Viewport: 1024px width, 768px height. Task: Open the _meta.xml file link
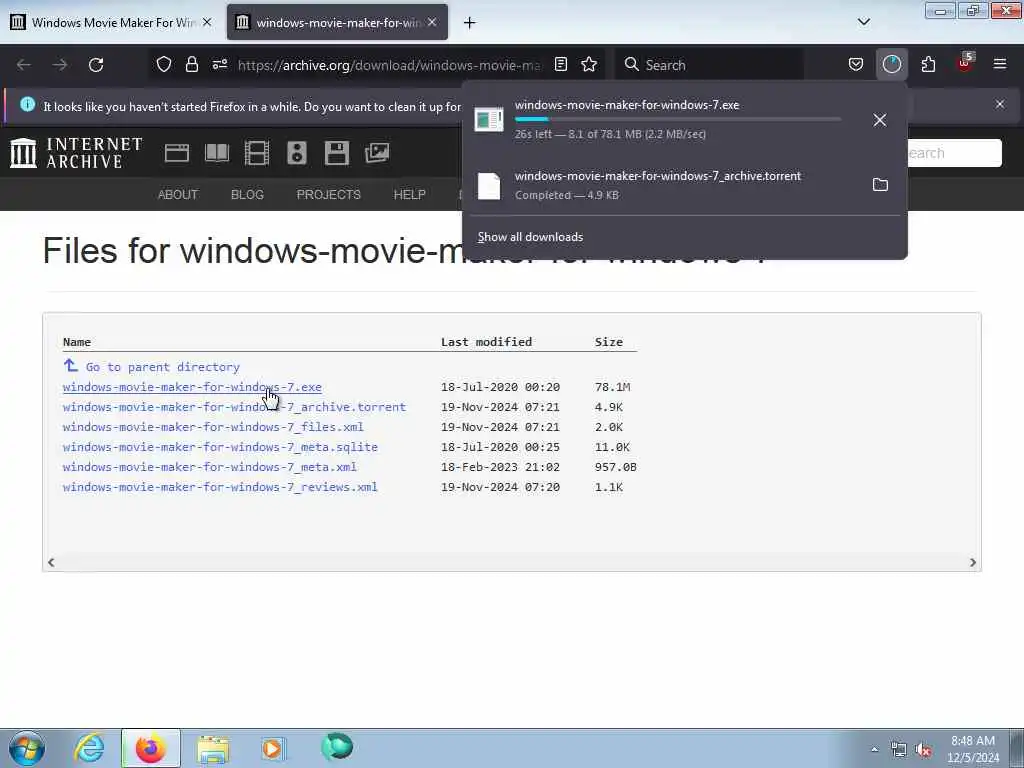210,467
